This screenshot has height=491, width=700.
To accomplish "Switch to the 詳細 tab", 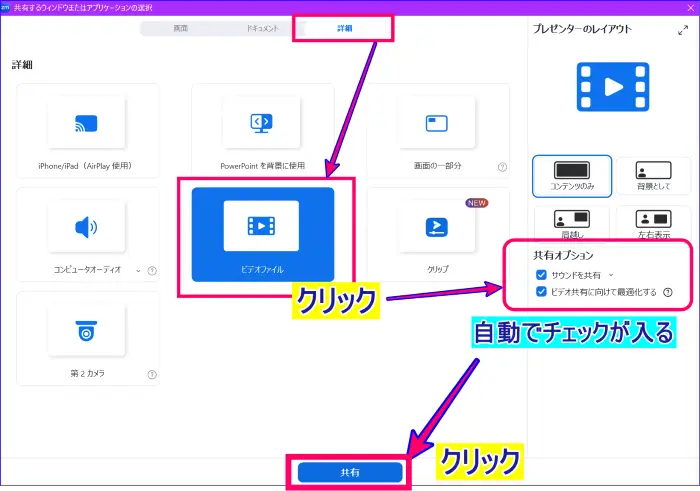I will pos(344,29).
